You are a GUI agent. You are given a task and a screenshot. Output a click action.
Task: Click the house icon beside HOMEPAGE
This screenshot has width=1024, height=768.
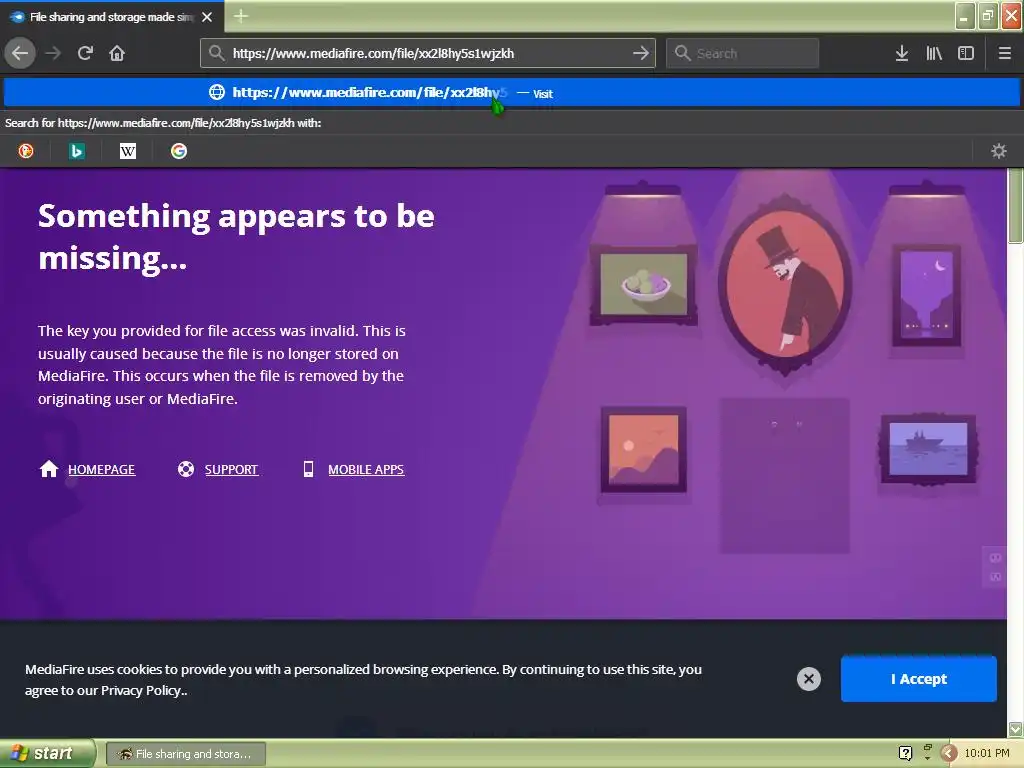(49, 469)
